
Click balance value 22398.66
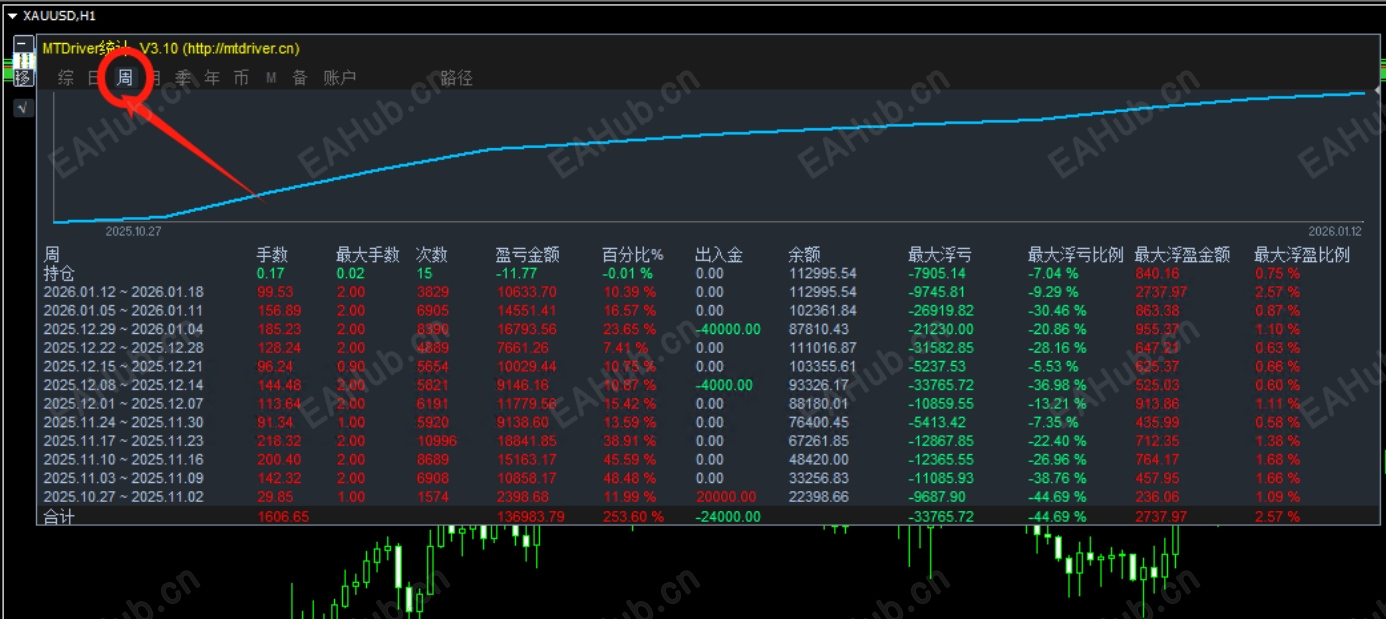(822, 496)
